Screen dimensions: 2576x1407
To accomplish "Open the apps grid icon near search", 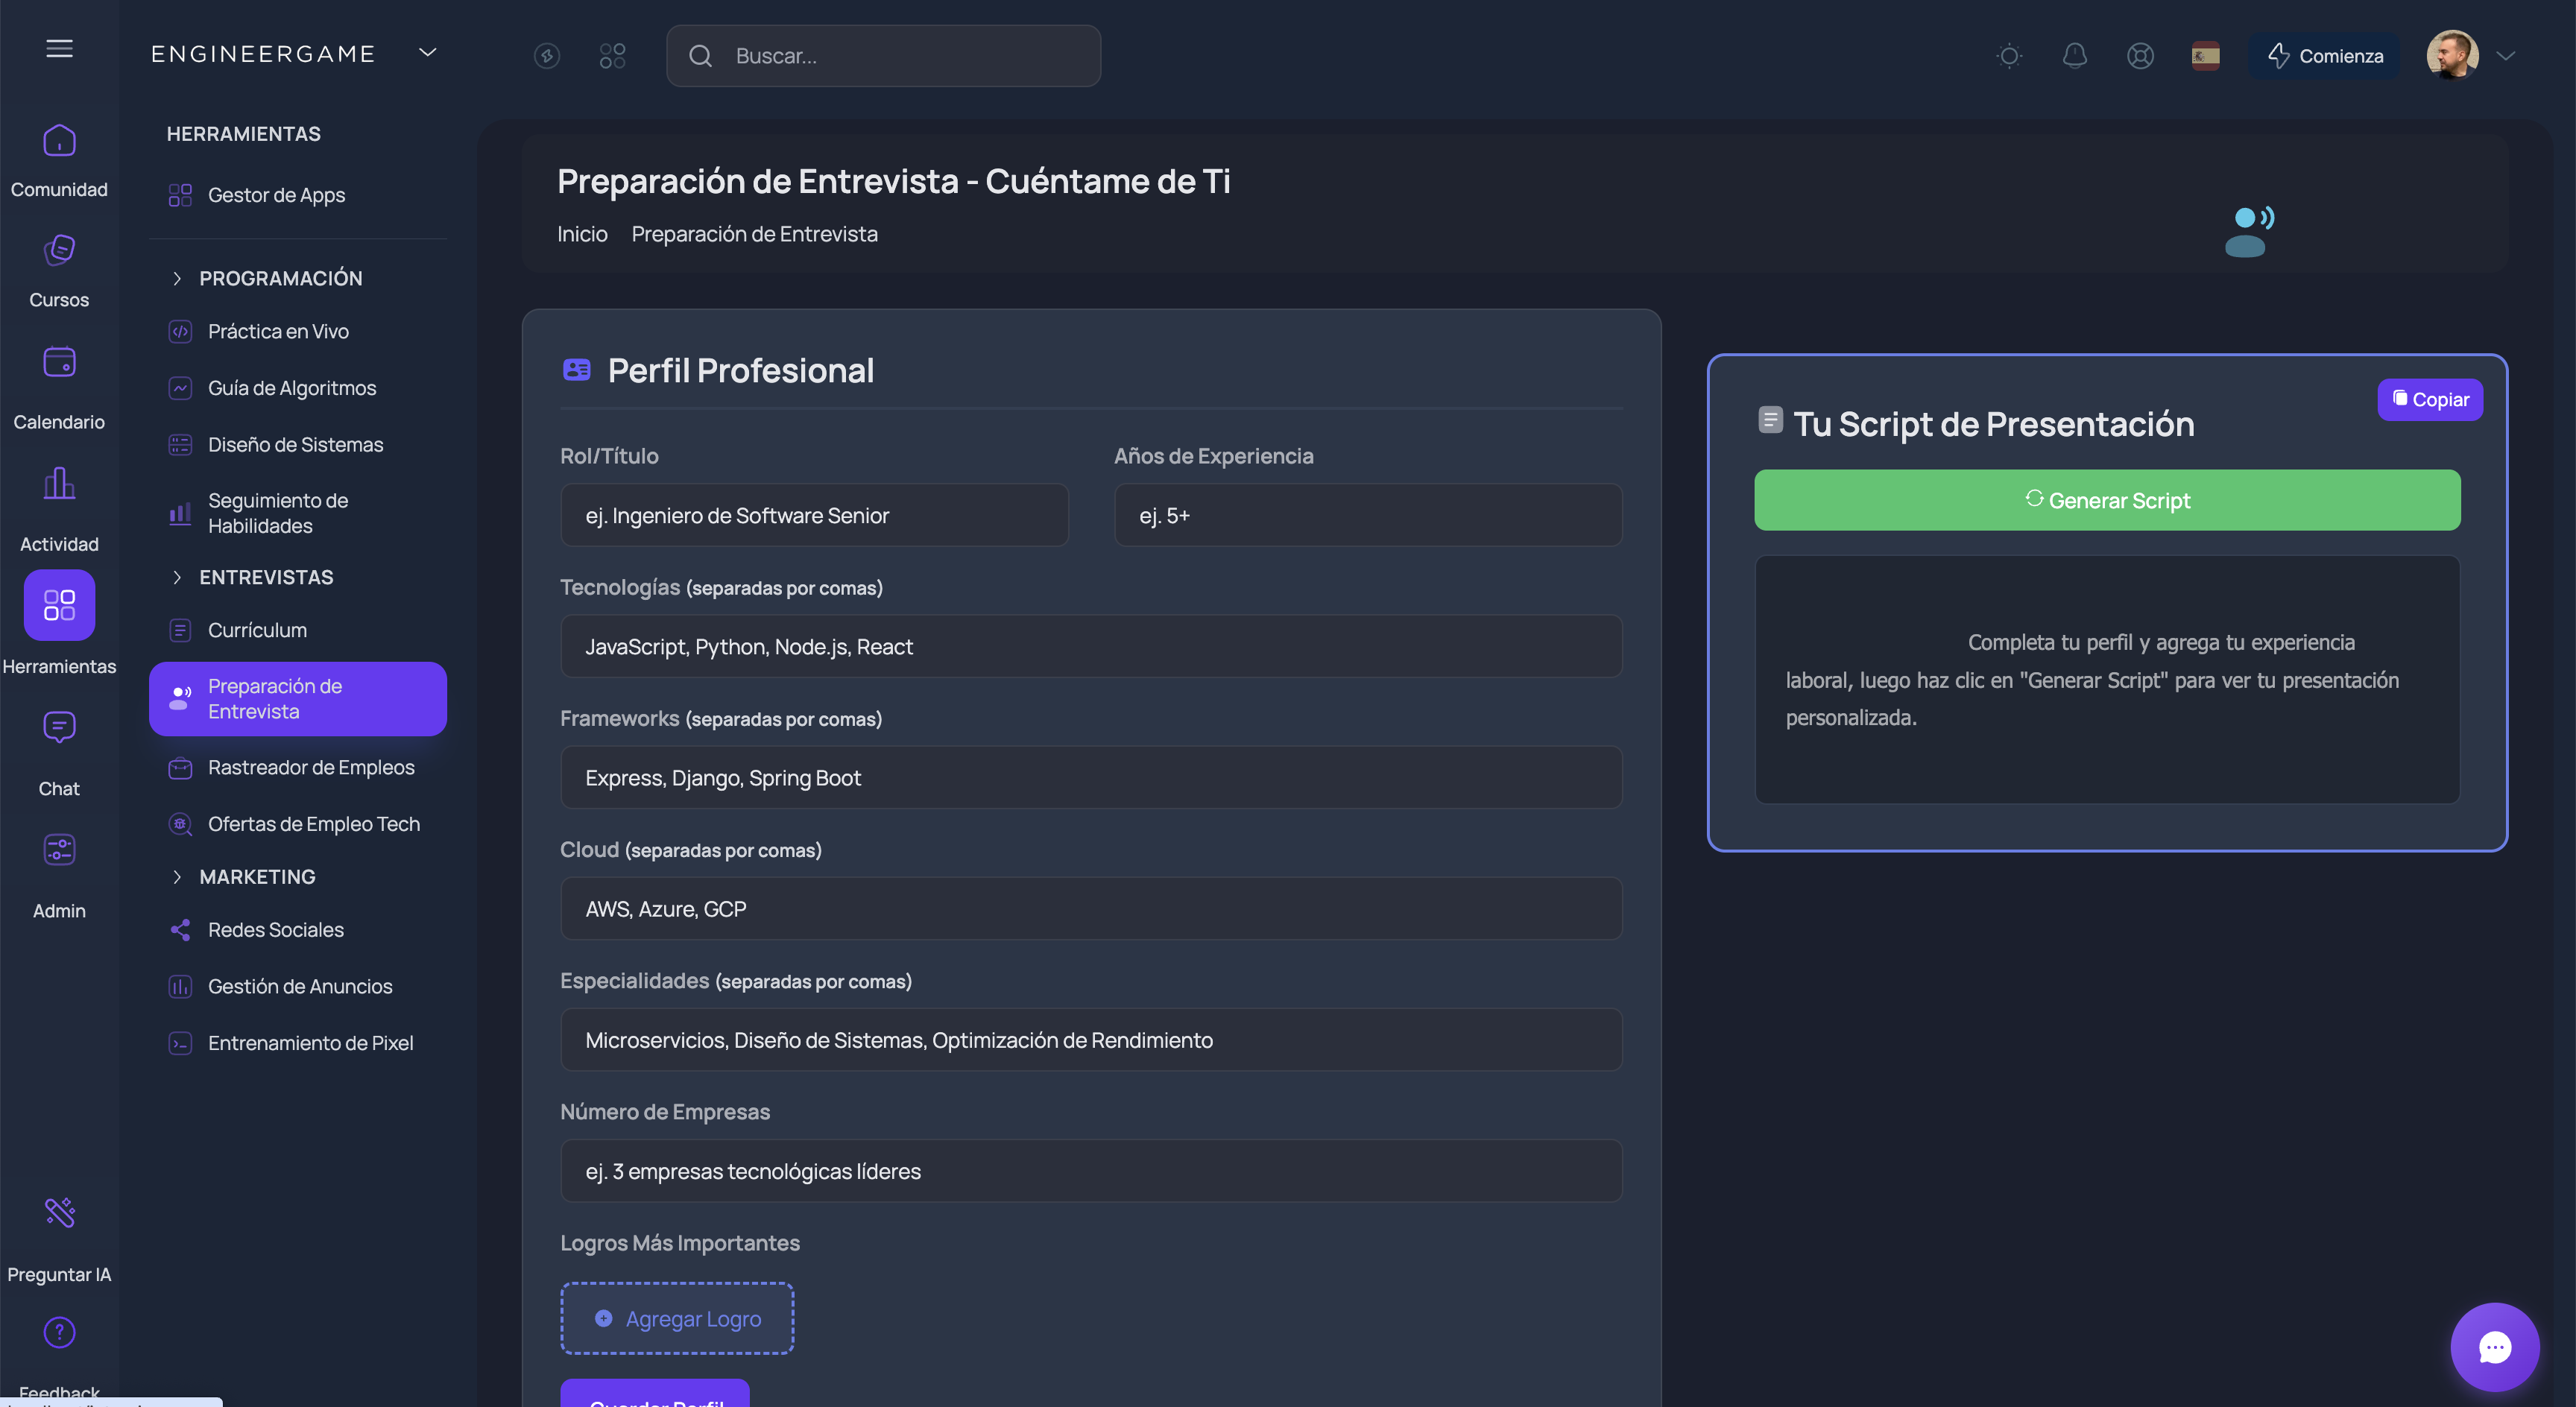I will 612,56.
